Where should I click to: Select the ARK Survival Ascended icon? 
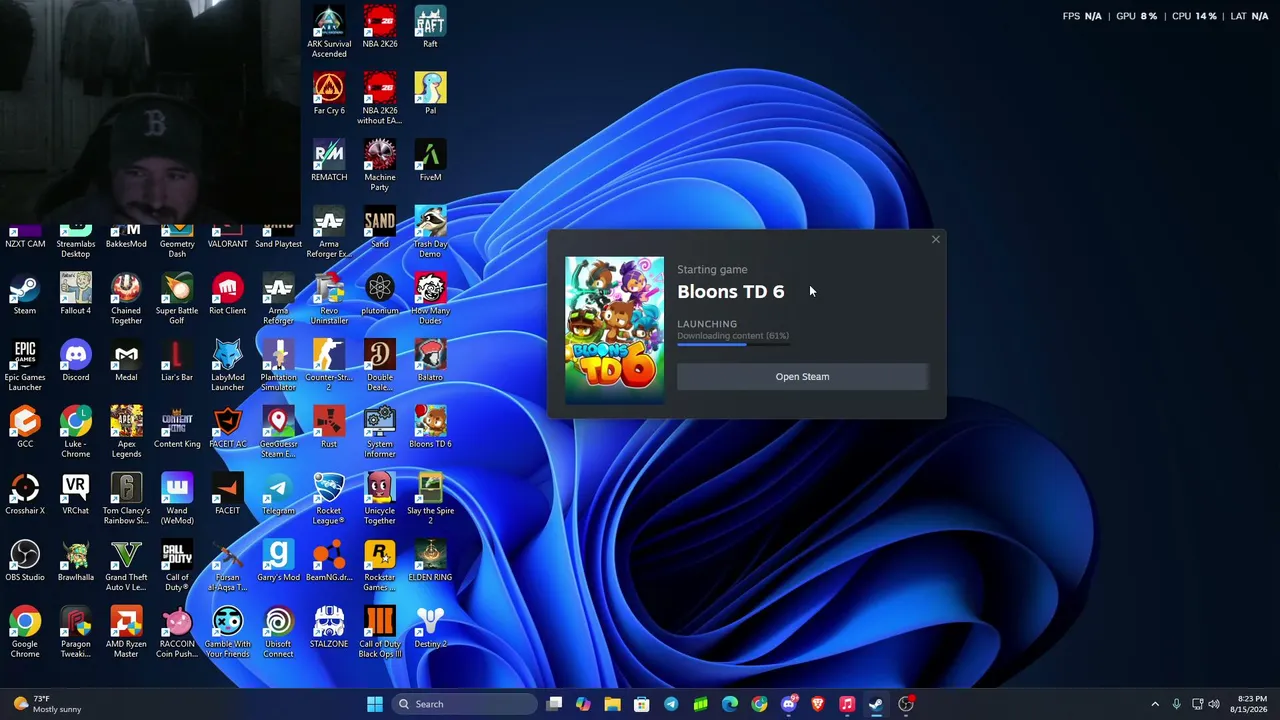click(329, 33)
